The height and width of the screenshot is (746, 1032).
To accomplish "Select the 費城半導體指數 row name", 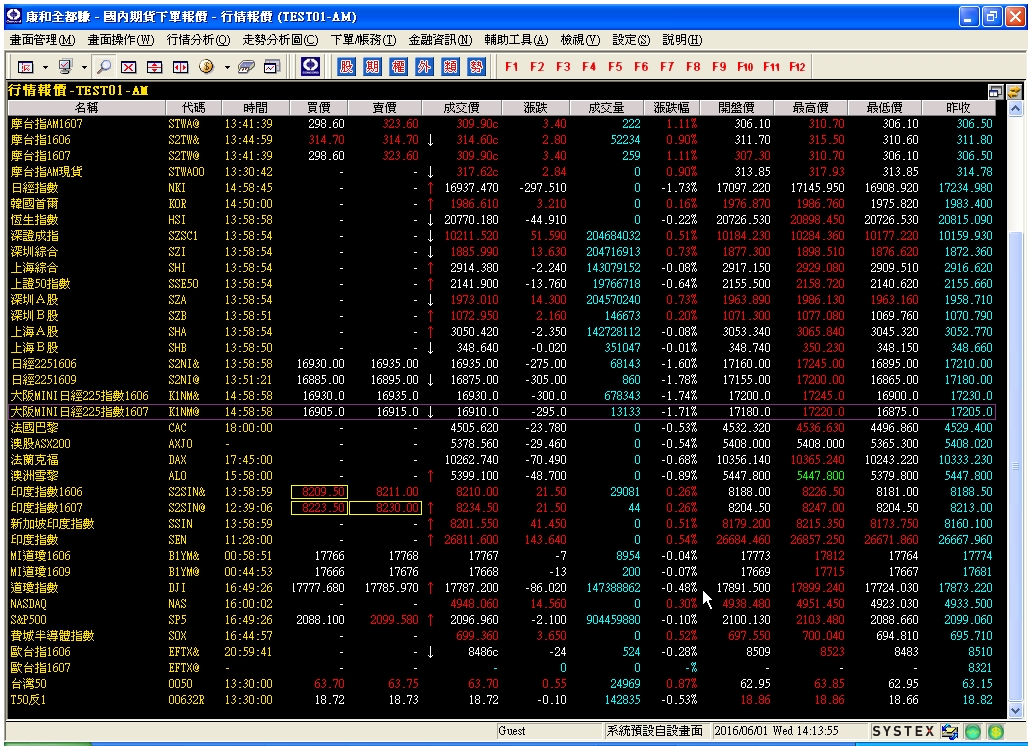I will (x=53, y=635).
